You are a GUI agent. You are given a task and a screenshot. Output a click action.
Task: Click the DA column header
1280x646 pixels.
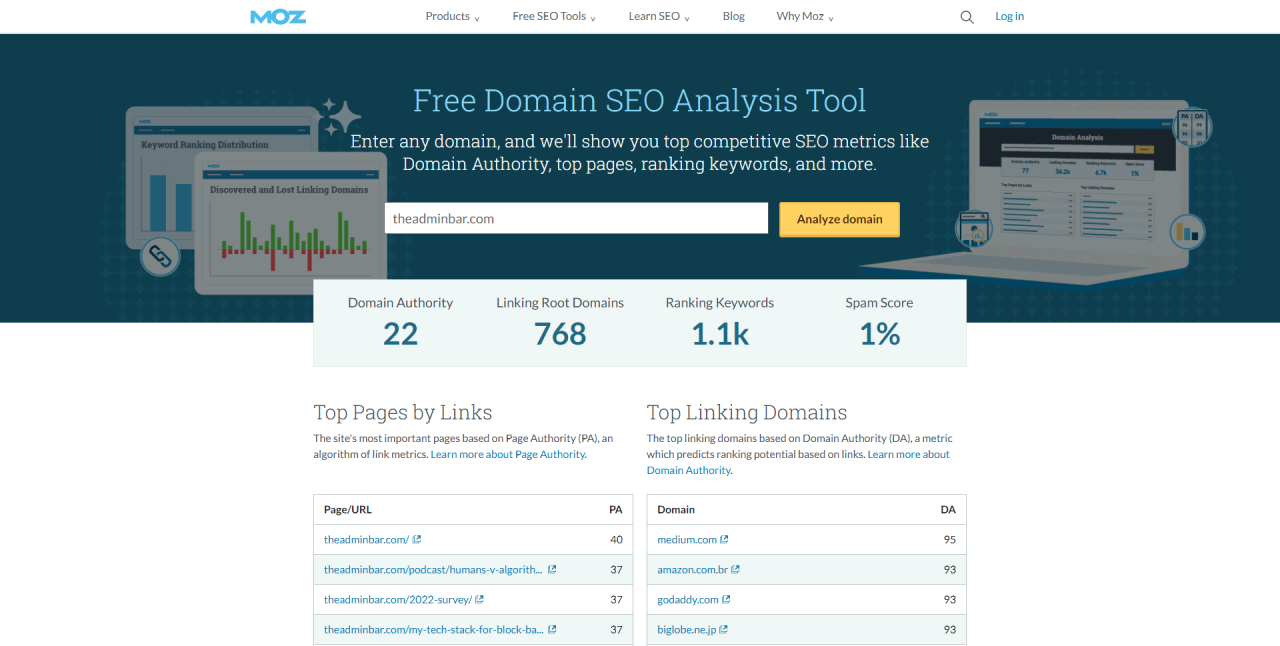point(948,509)
